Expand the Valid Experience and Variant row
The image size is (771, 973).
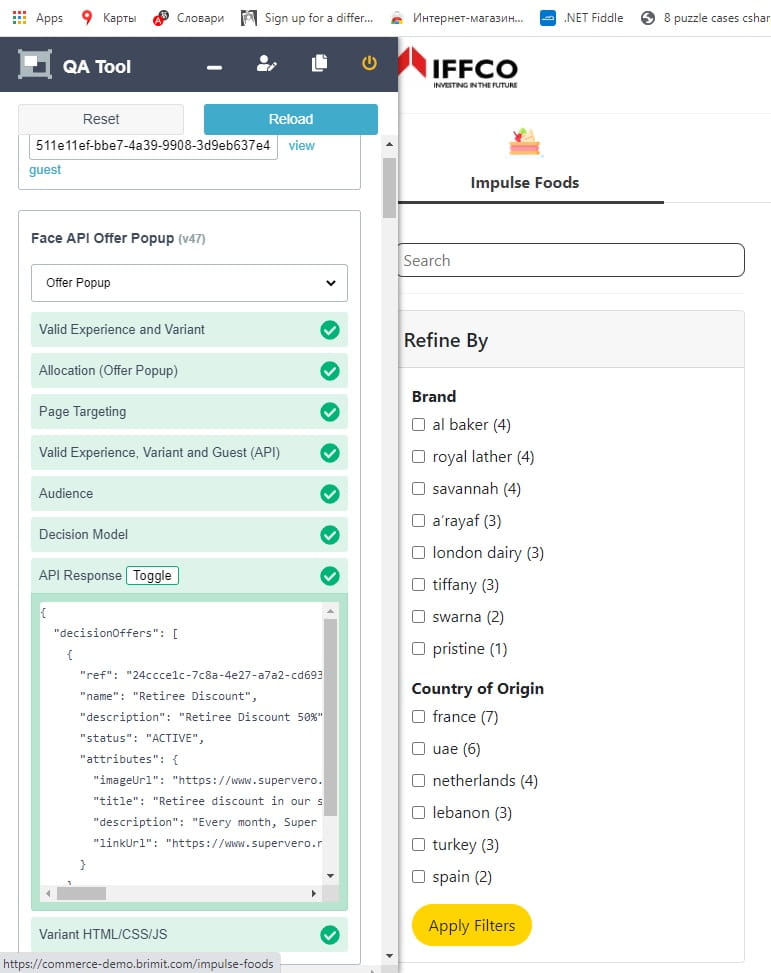click(189, 330)
